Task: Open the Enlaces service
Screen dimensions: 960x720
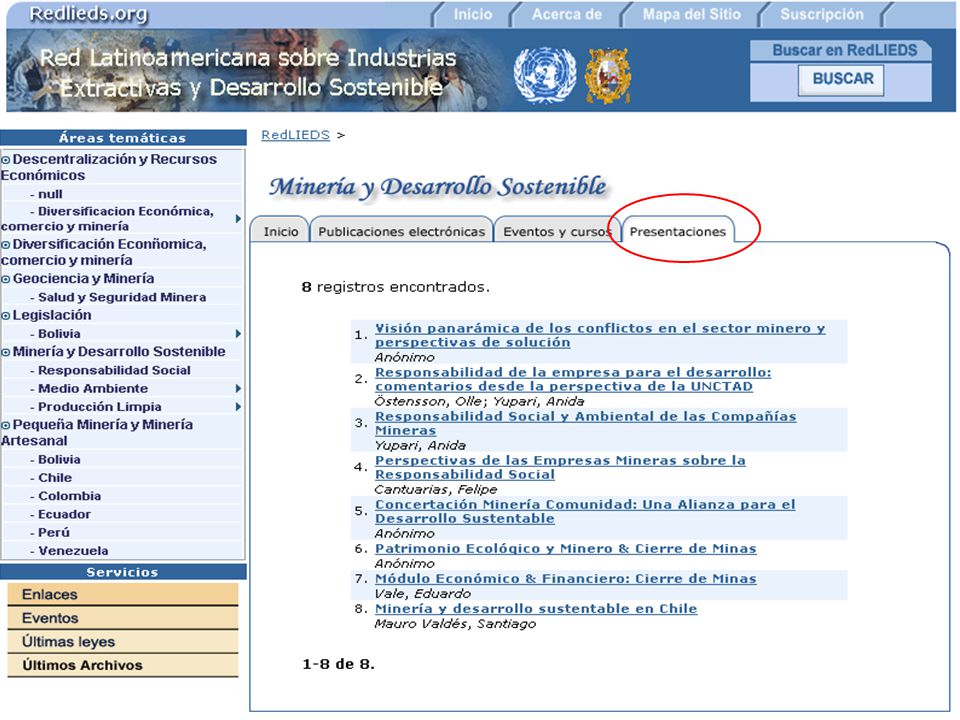Action: [x=122, y=594]
